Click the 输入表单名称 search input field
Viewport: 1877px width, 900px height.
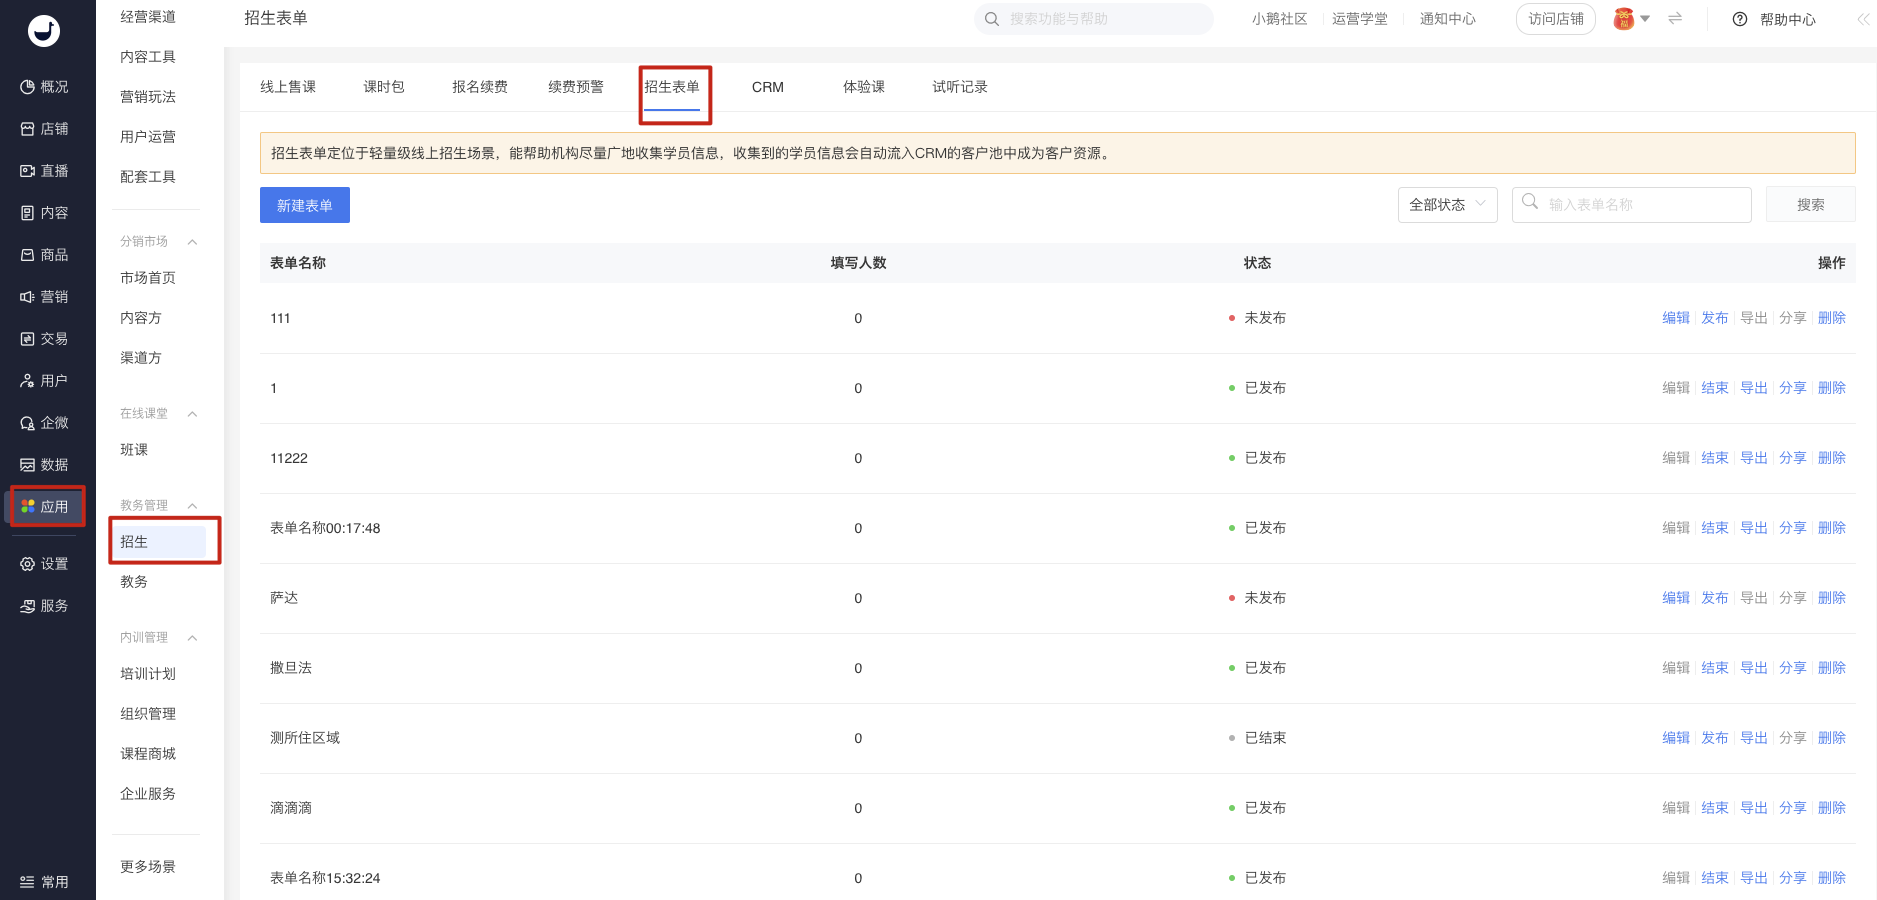point(1640,205)
